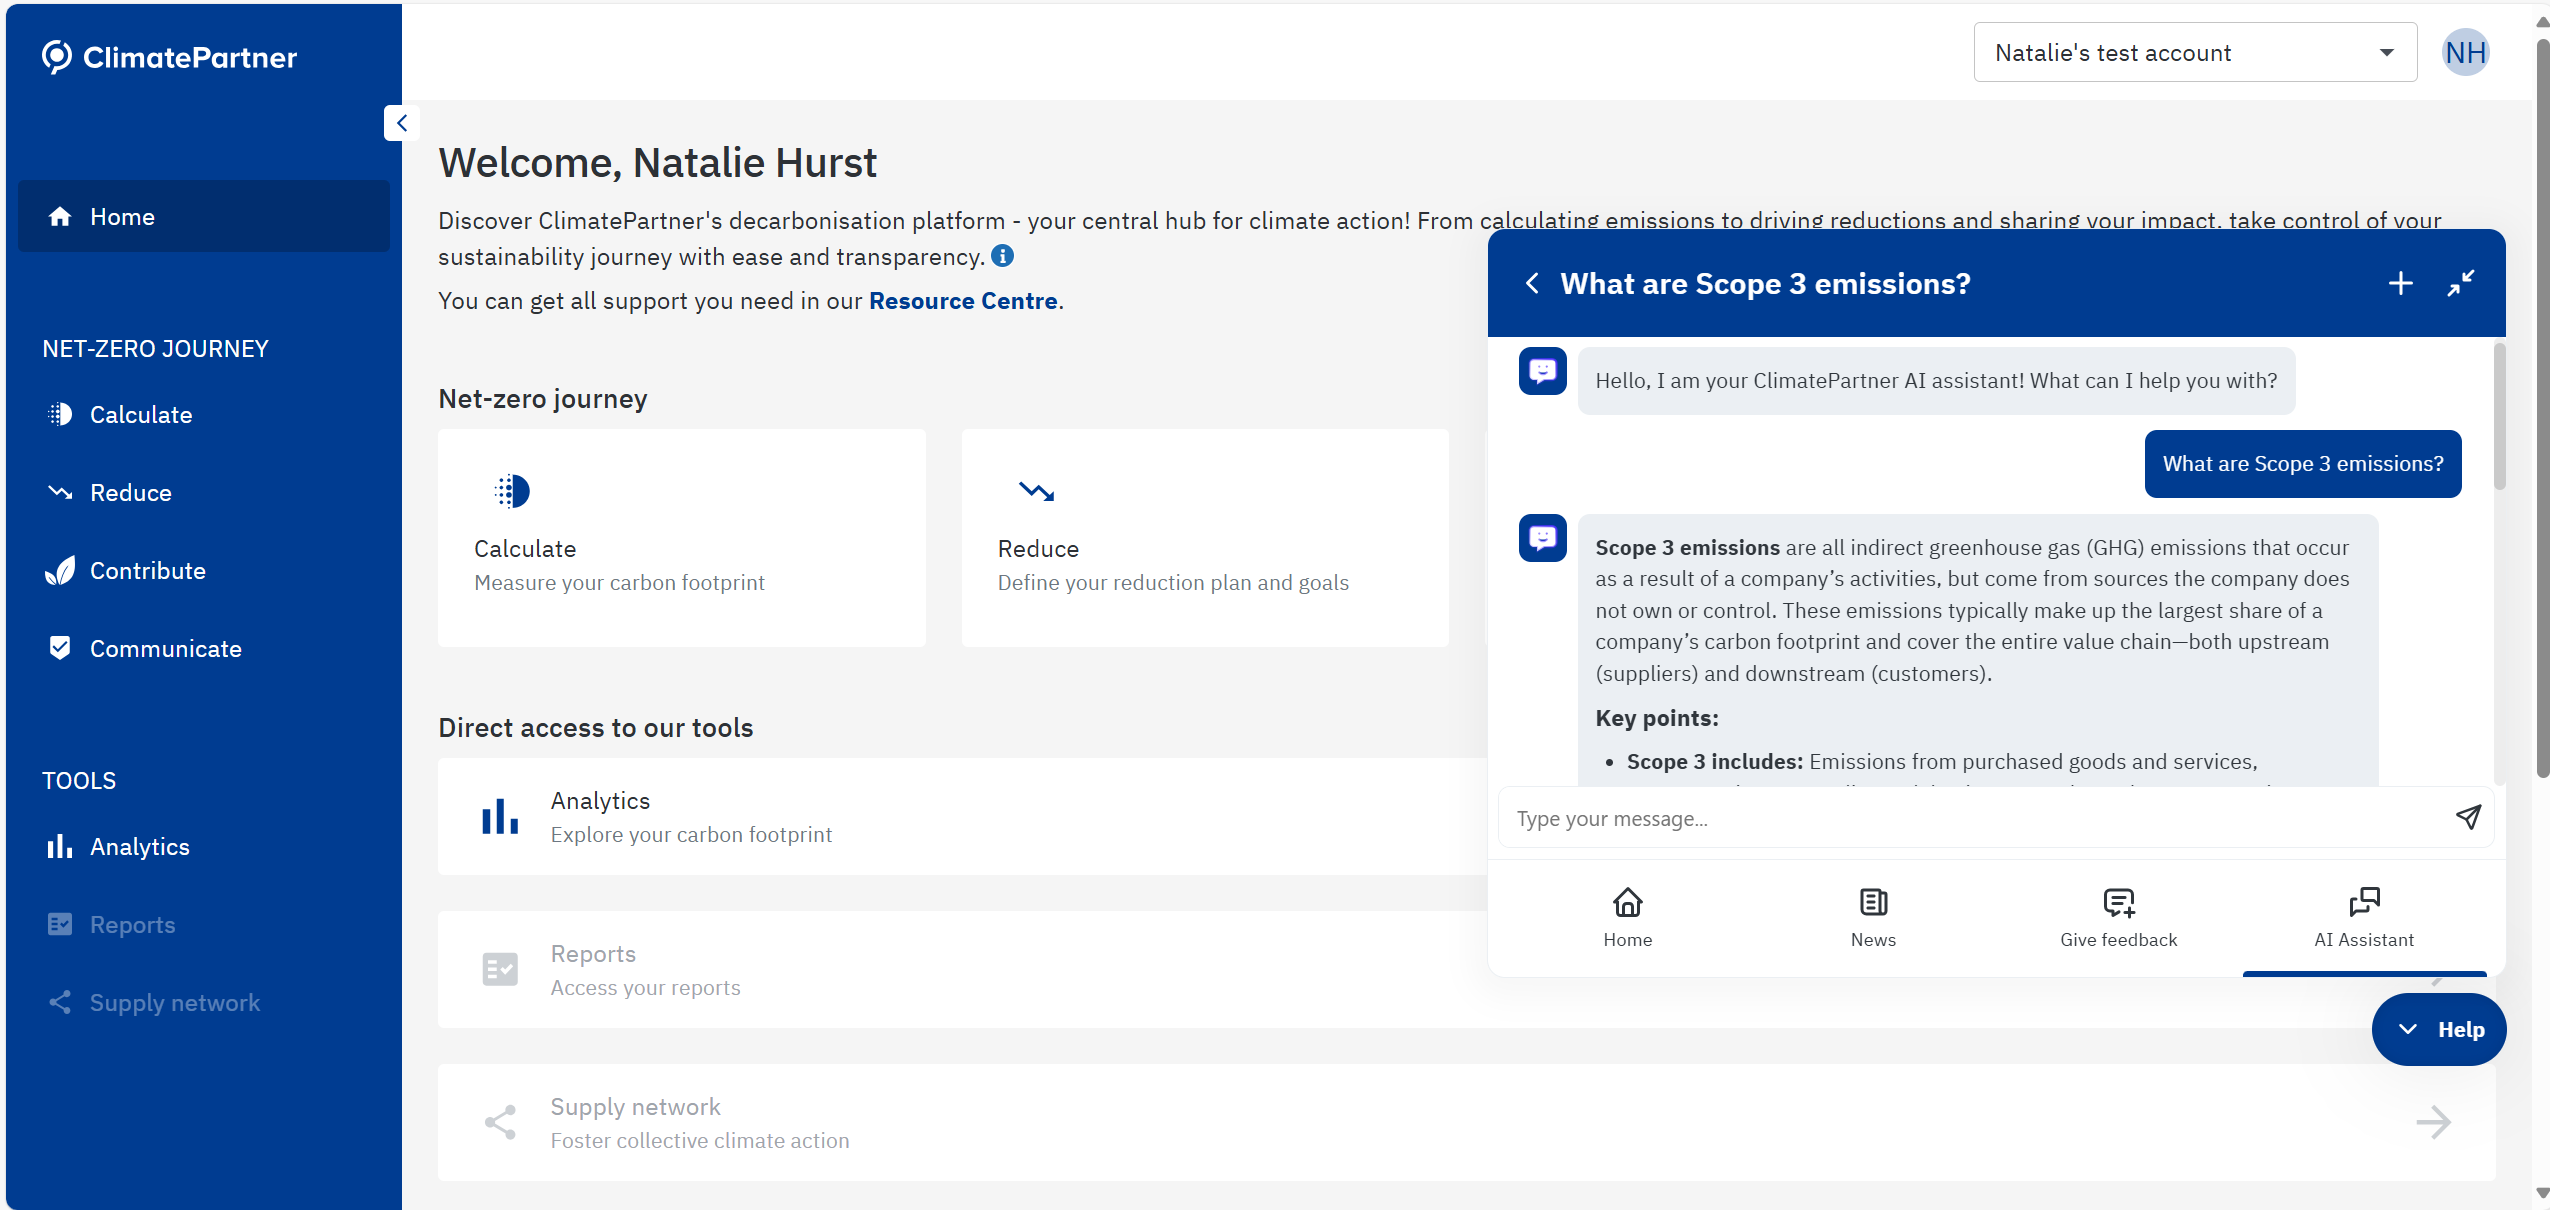Open Reduce in the sidebar
Screen dimensions: 2550x1210
coord(130,493)
